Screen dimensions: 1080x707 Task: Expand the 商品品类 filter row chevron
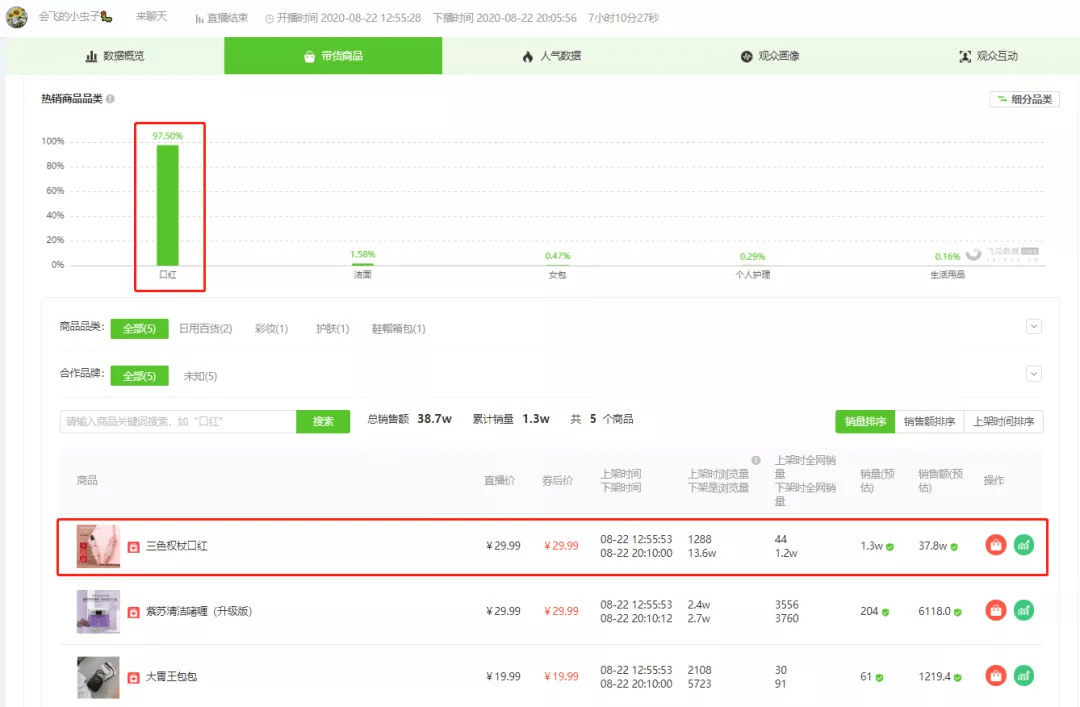(x=1034, y=327)
